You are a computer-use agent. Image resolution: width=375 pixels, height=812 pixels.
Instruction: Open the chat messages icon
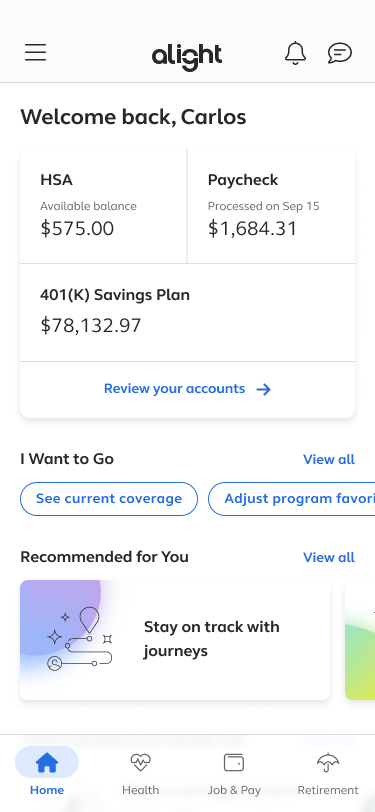[x=340, y=53]
